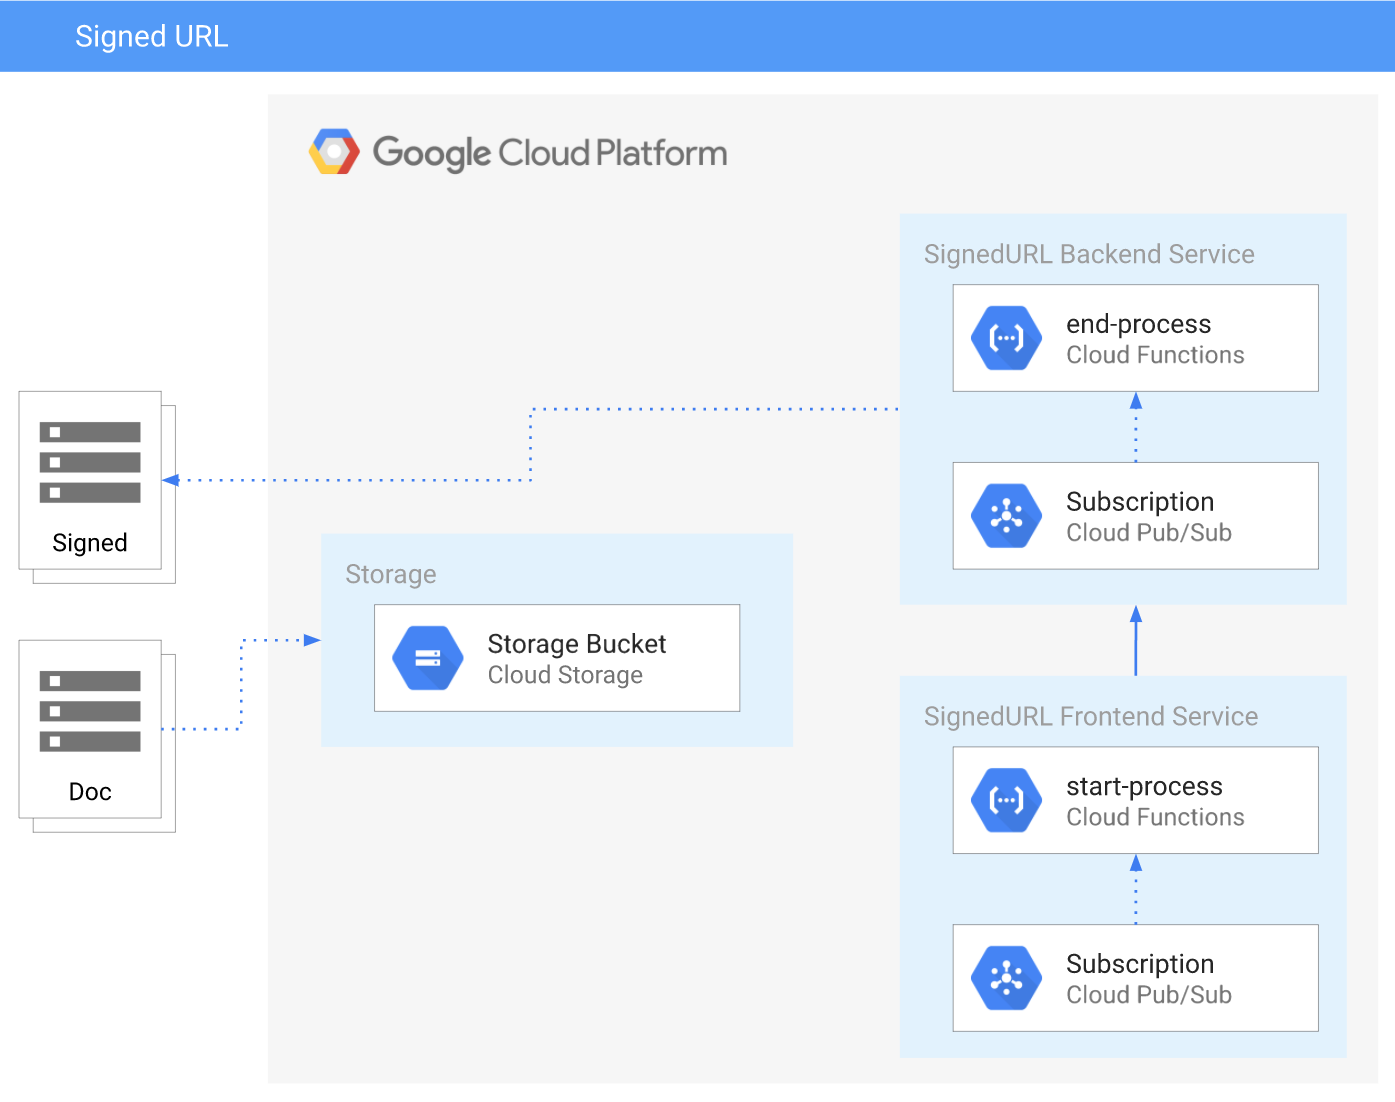
Task: Click the Pub/Sub icon in SignedURL Backend Service
Action: (1007, 516)
